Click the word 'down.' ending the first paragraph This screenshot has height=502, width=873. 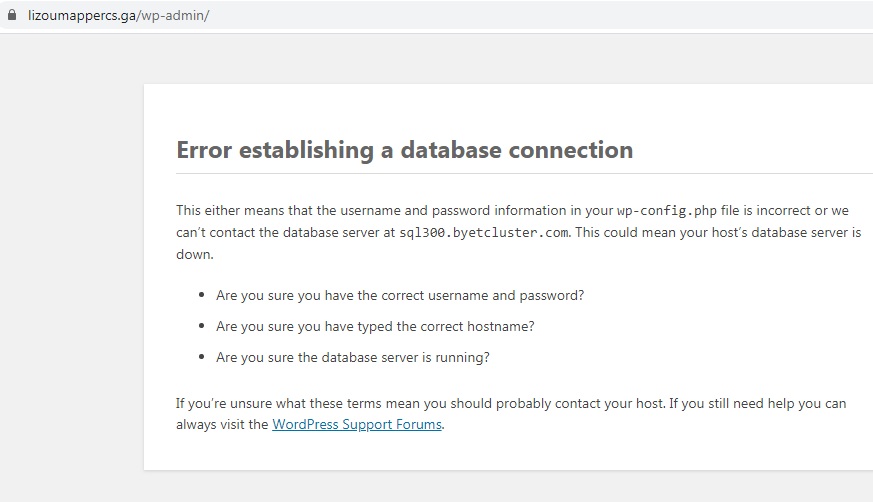click(195, 254)
